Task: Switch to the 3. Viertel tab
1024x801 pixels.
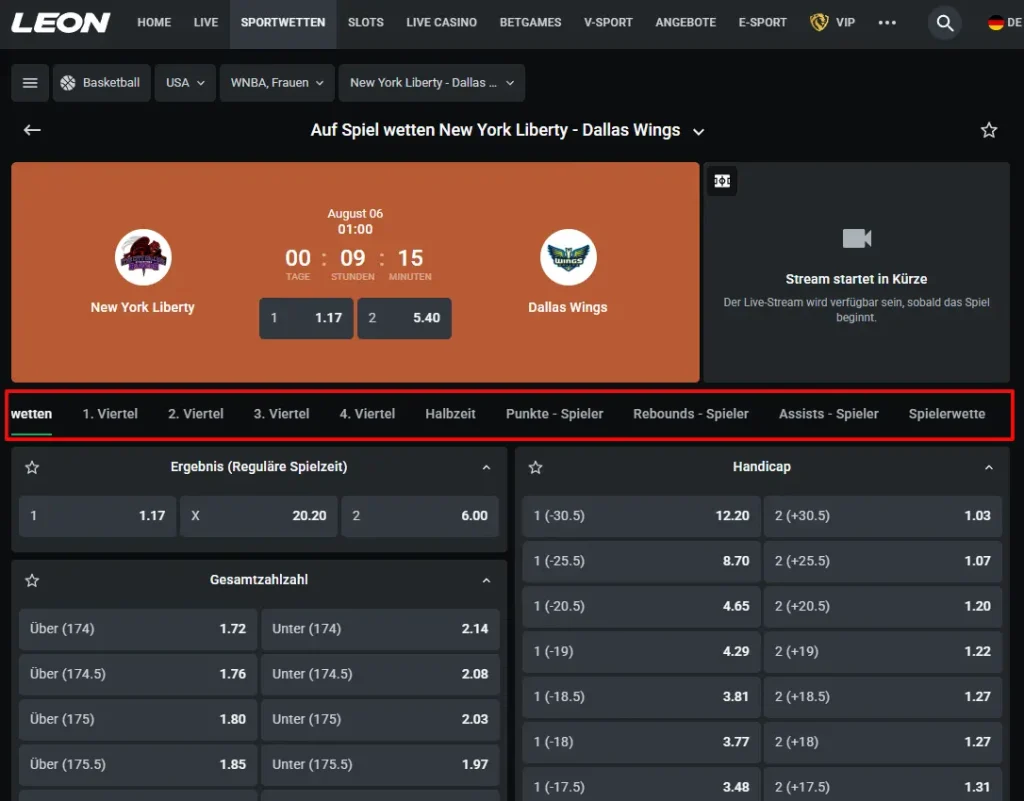Action: pos(281,414)
